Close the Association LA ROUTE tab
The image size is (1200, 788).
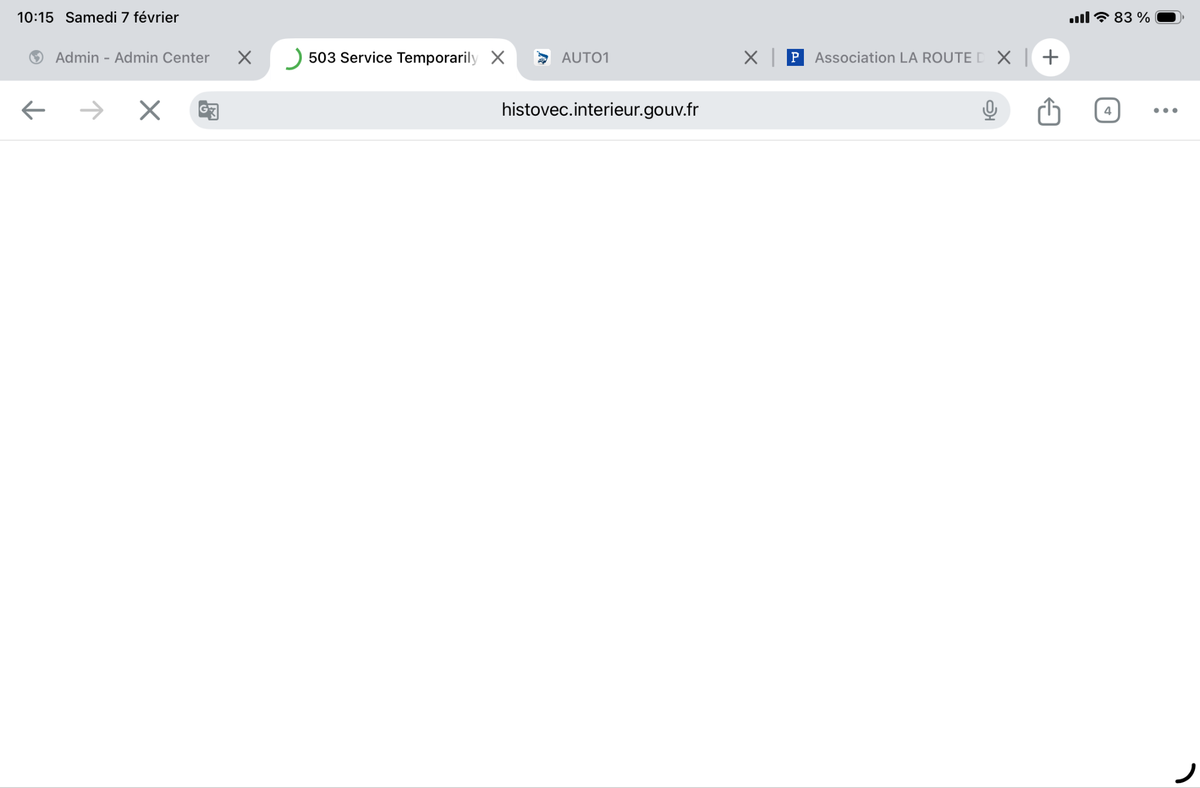[1004, 57]
